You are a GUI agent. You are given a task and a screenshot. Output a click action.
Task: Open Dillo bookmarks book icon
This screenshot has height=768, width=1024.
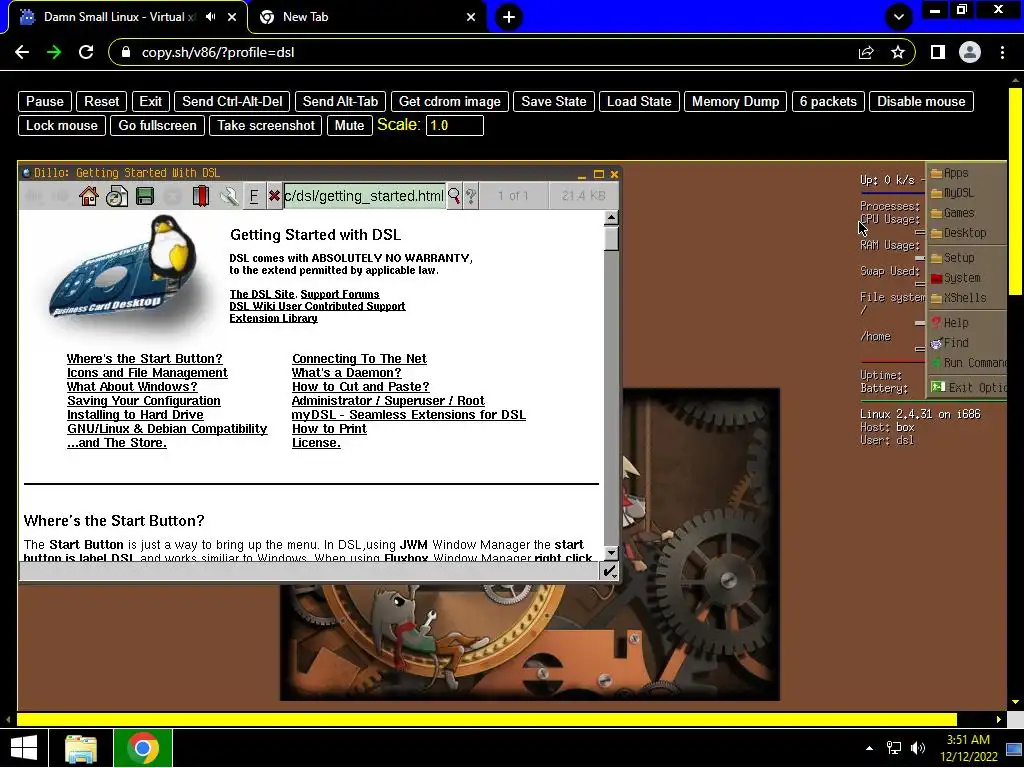[200, 196]
